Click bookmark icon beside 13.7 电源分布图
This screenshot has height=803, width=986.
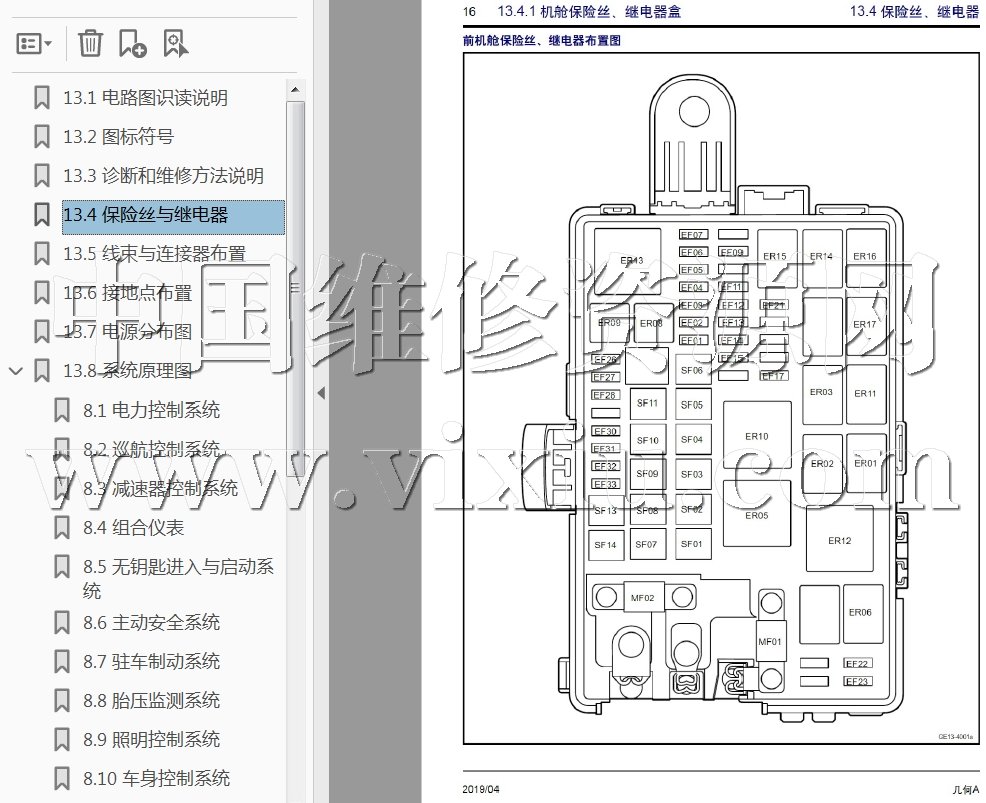point(42,332)
